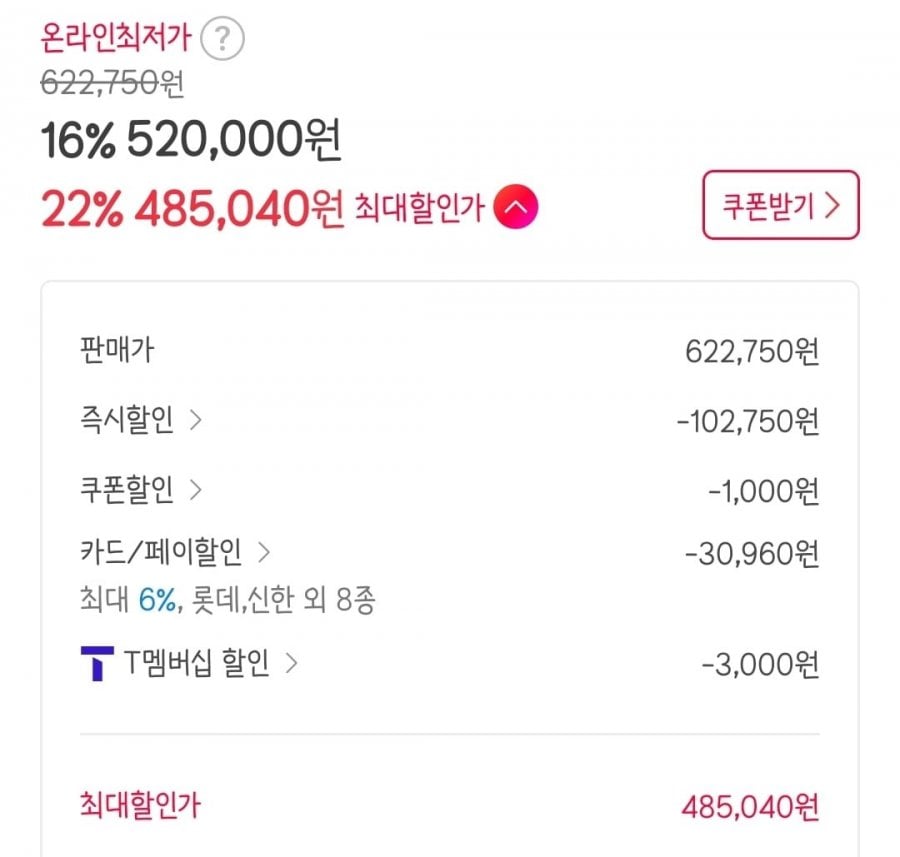Viewport: 900px width, 857px height.
Task: Click the T membership logo icon
Action: coord(96,664)
